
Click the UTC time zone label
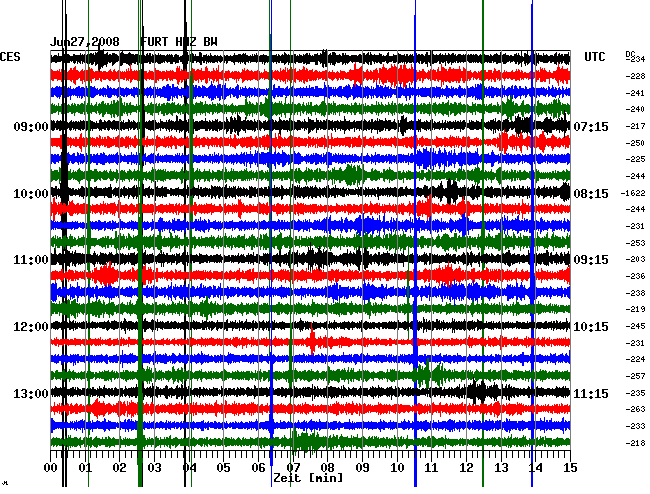[x=594, y=57]
